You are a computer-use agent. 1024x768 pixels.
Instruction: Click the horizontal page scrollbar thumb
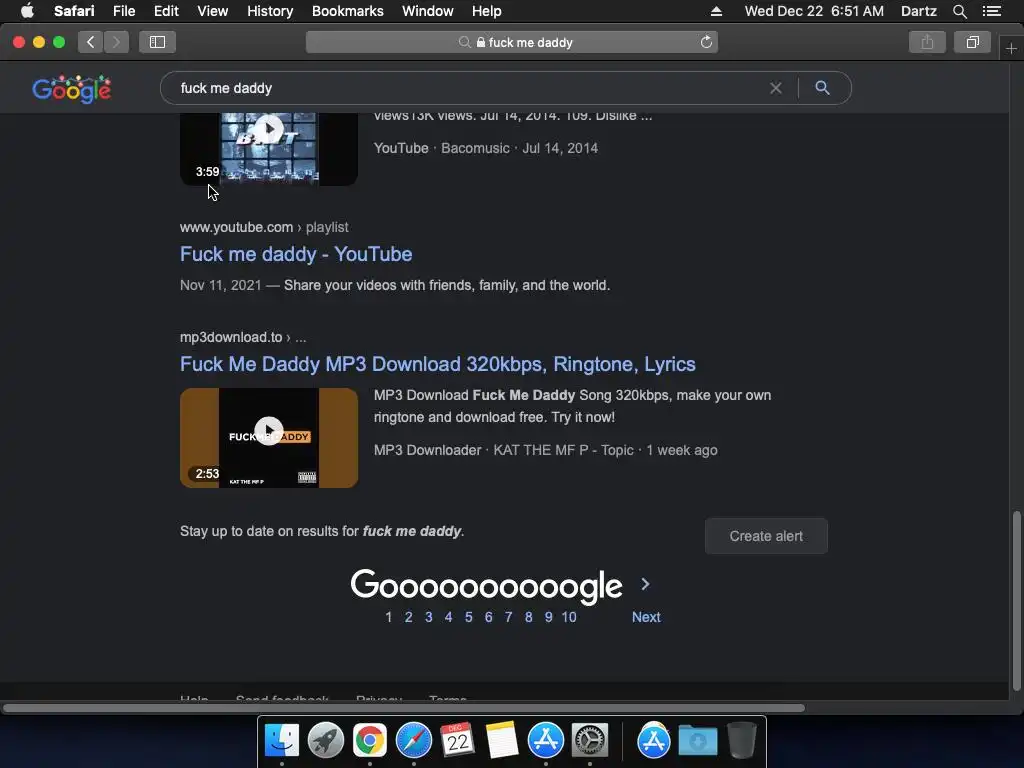coord(404,708)
